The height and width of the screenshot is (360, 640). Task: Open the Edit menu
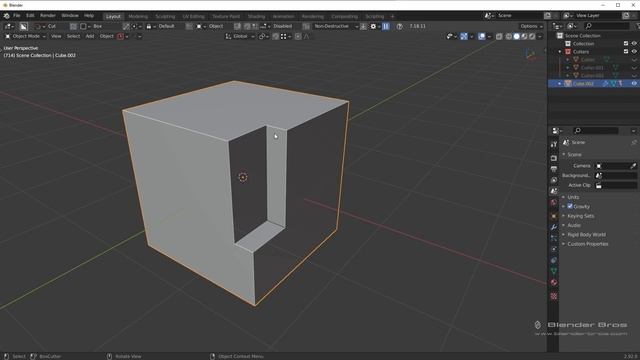coord(30,16)
